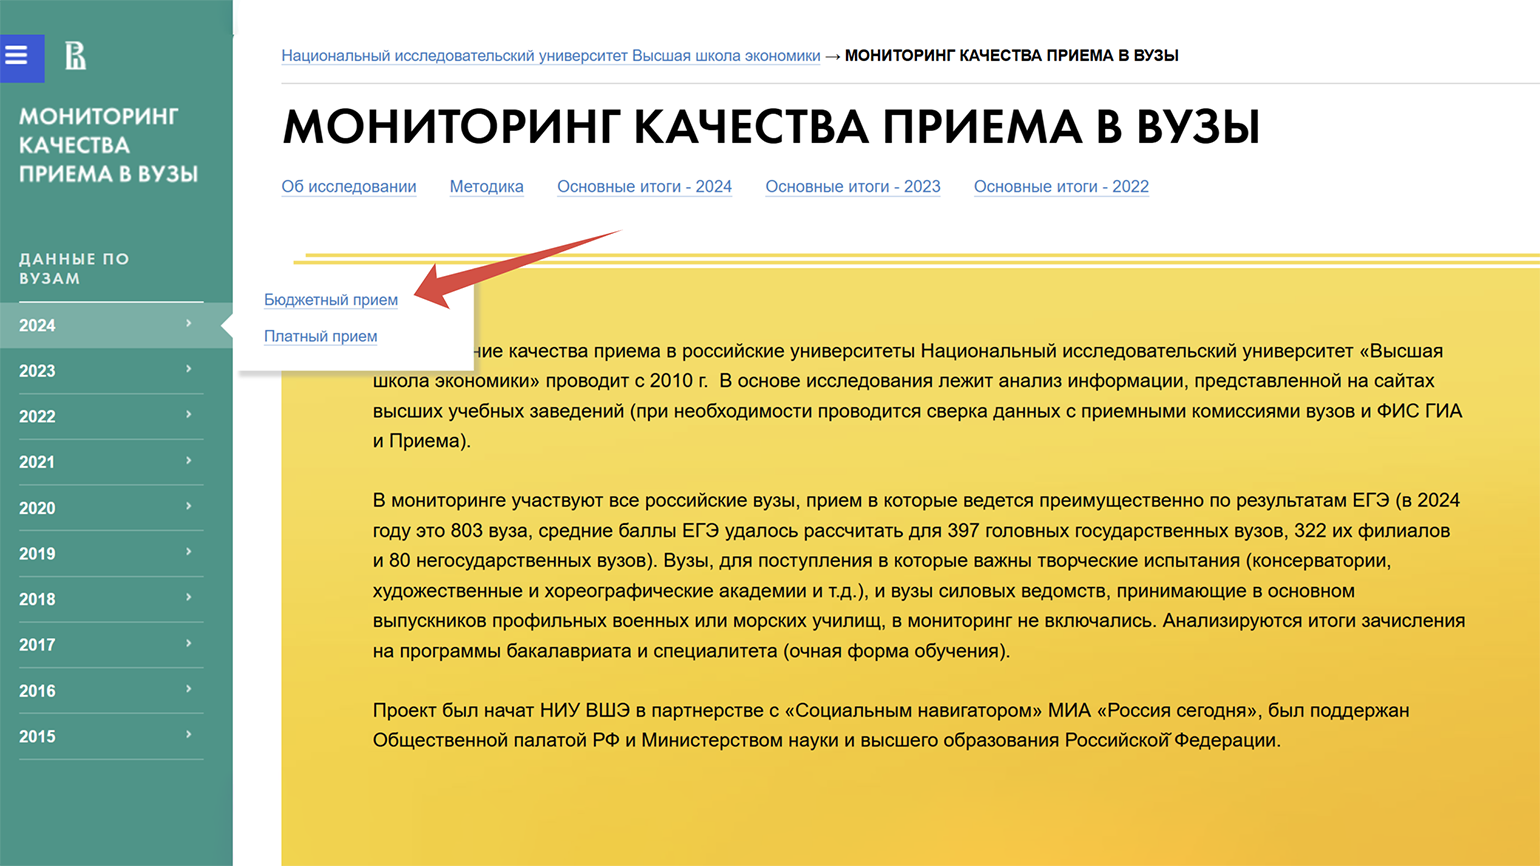
Task: Click the paragraph starting Проект был начат
Action: [x=891, y=725]
